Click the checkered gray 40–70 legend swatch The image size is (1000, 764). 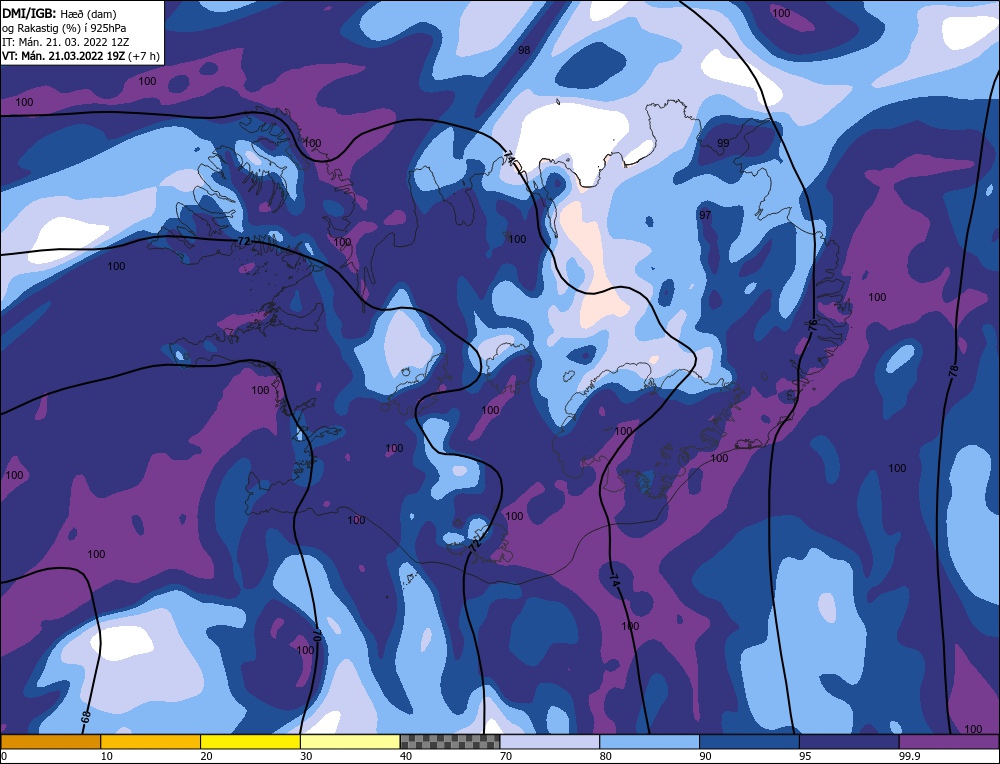click(x=450, y=741)
